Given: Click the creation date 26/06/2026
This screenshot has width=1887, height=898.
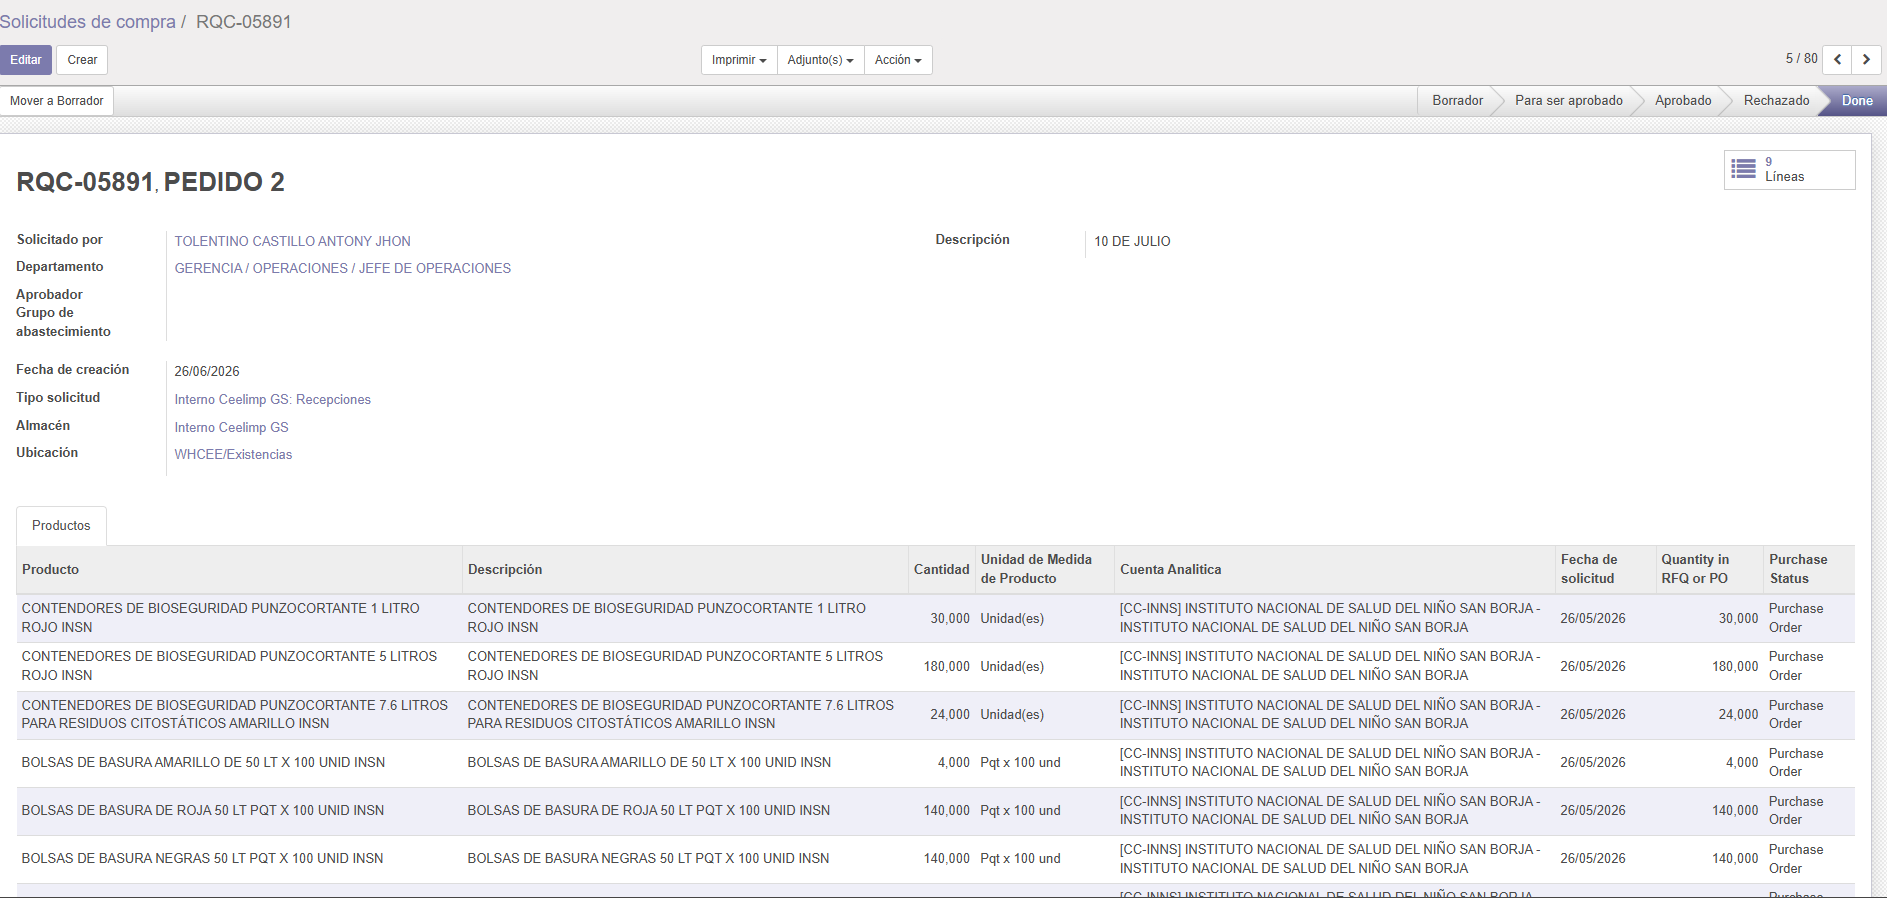Looking at the screenshot, I should (x=207, y=371).
